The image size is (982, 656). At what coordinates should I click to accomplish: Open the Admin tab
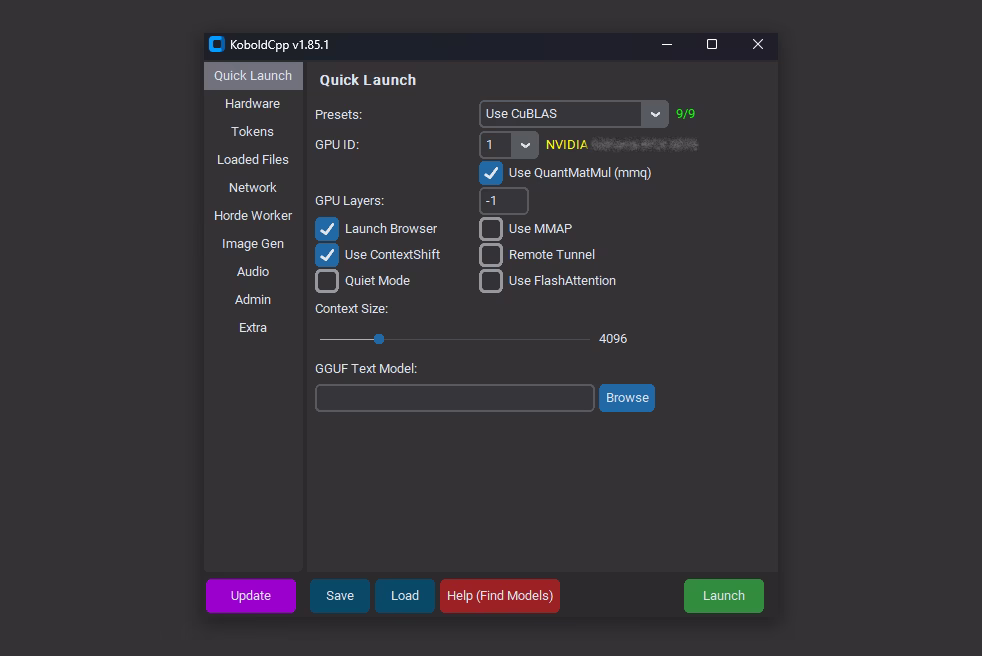click(252, 299)
